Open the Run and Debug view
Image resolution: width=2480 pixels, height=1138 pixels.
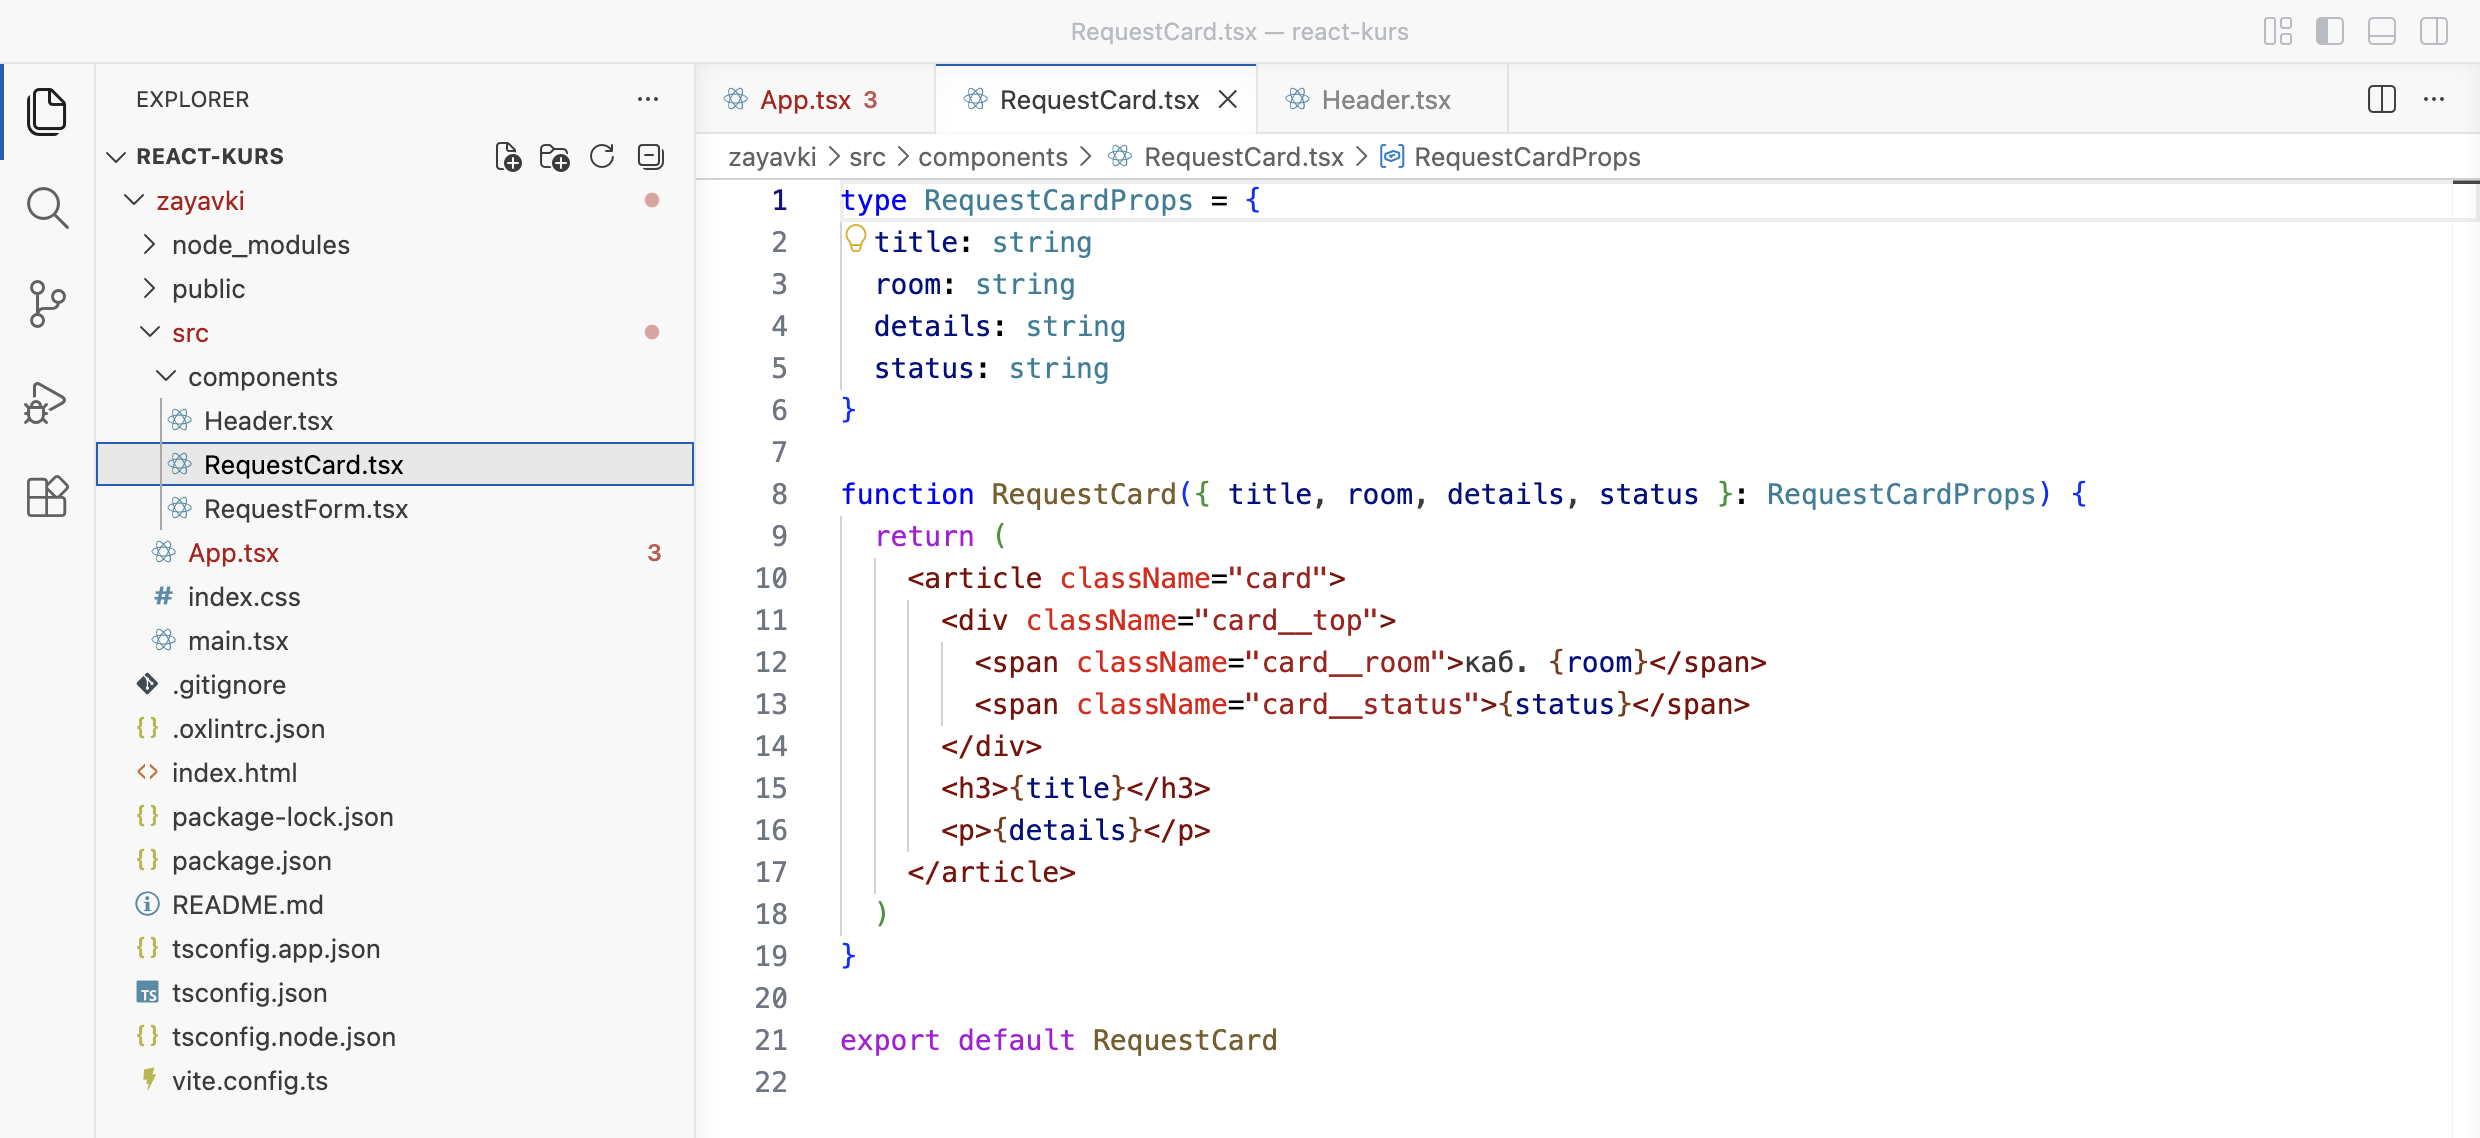(x=45, y=402)
